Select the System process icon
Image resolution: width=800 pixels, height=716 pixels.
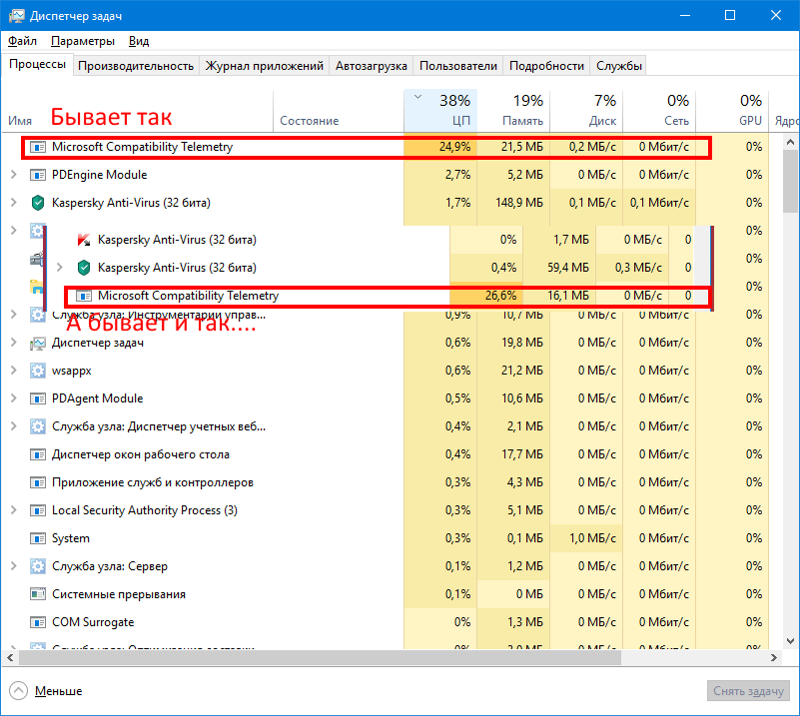pos(38,538)
